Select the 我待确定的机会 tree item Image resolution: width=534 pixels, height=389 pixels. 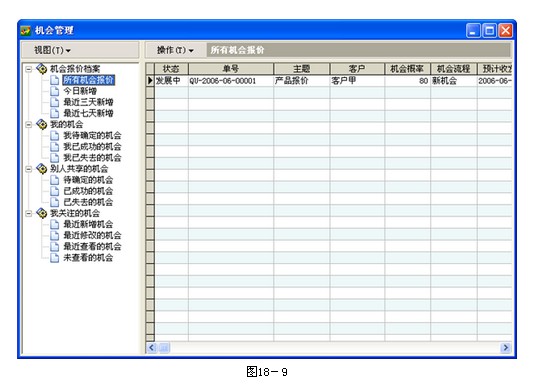pyautogui.click(x=92, y=136)
